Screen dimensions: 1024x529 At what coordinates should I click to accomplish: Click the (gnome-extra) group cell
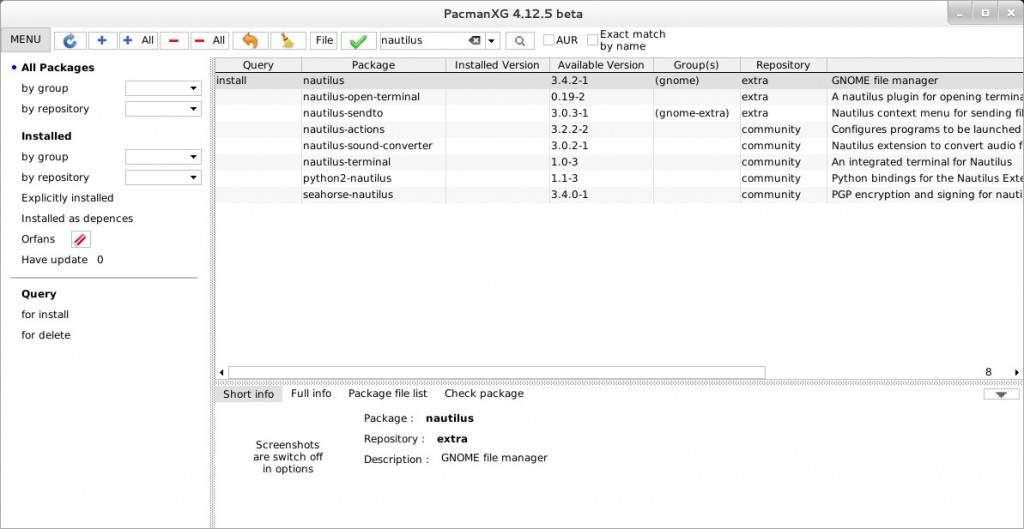696,113
